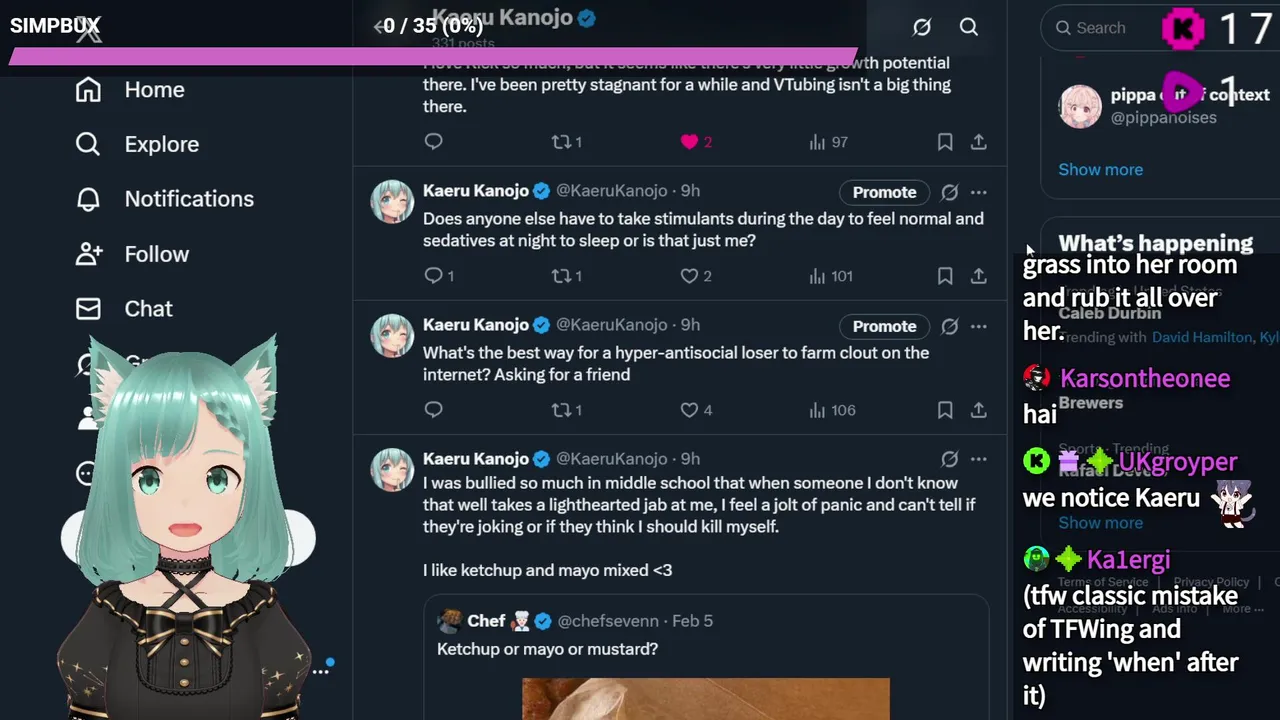Repost the stimulants and sedatives post

pyautogui.click(x=562, y=276)
